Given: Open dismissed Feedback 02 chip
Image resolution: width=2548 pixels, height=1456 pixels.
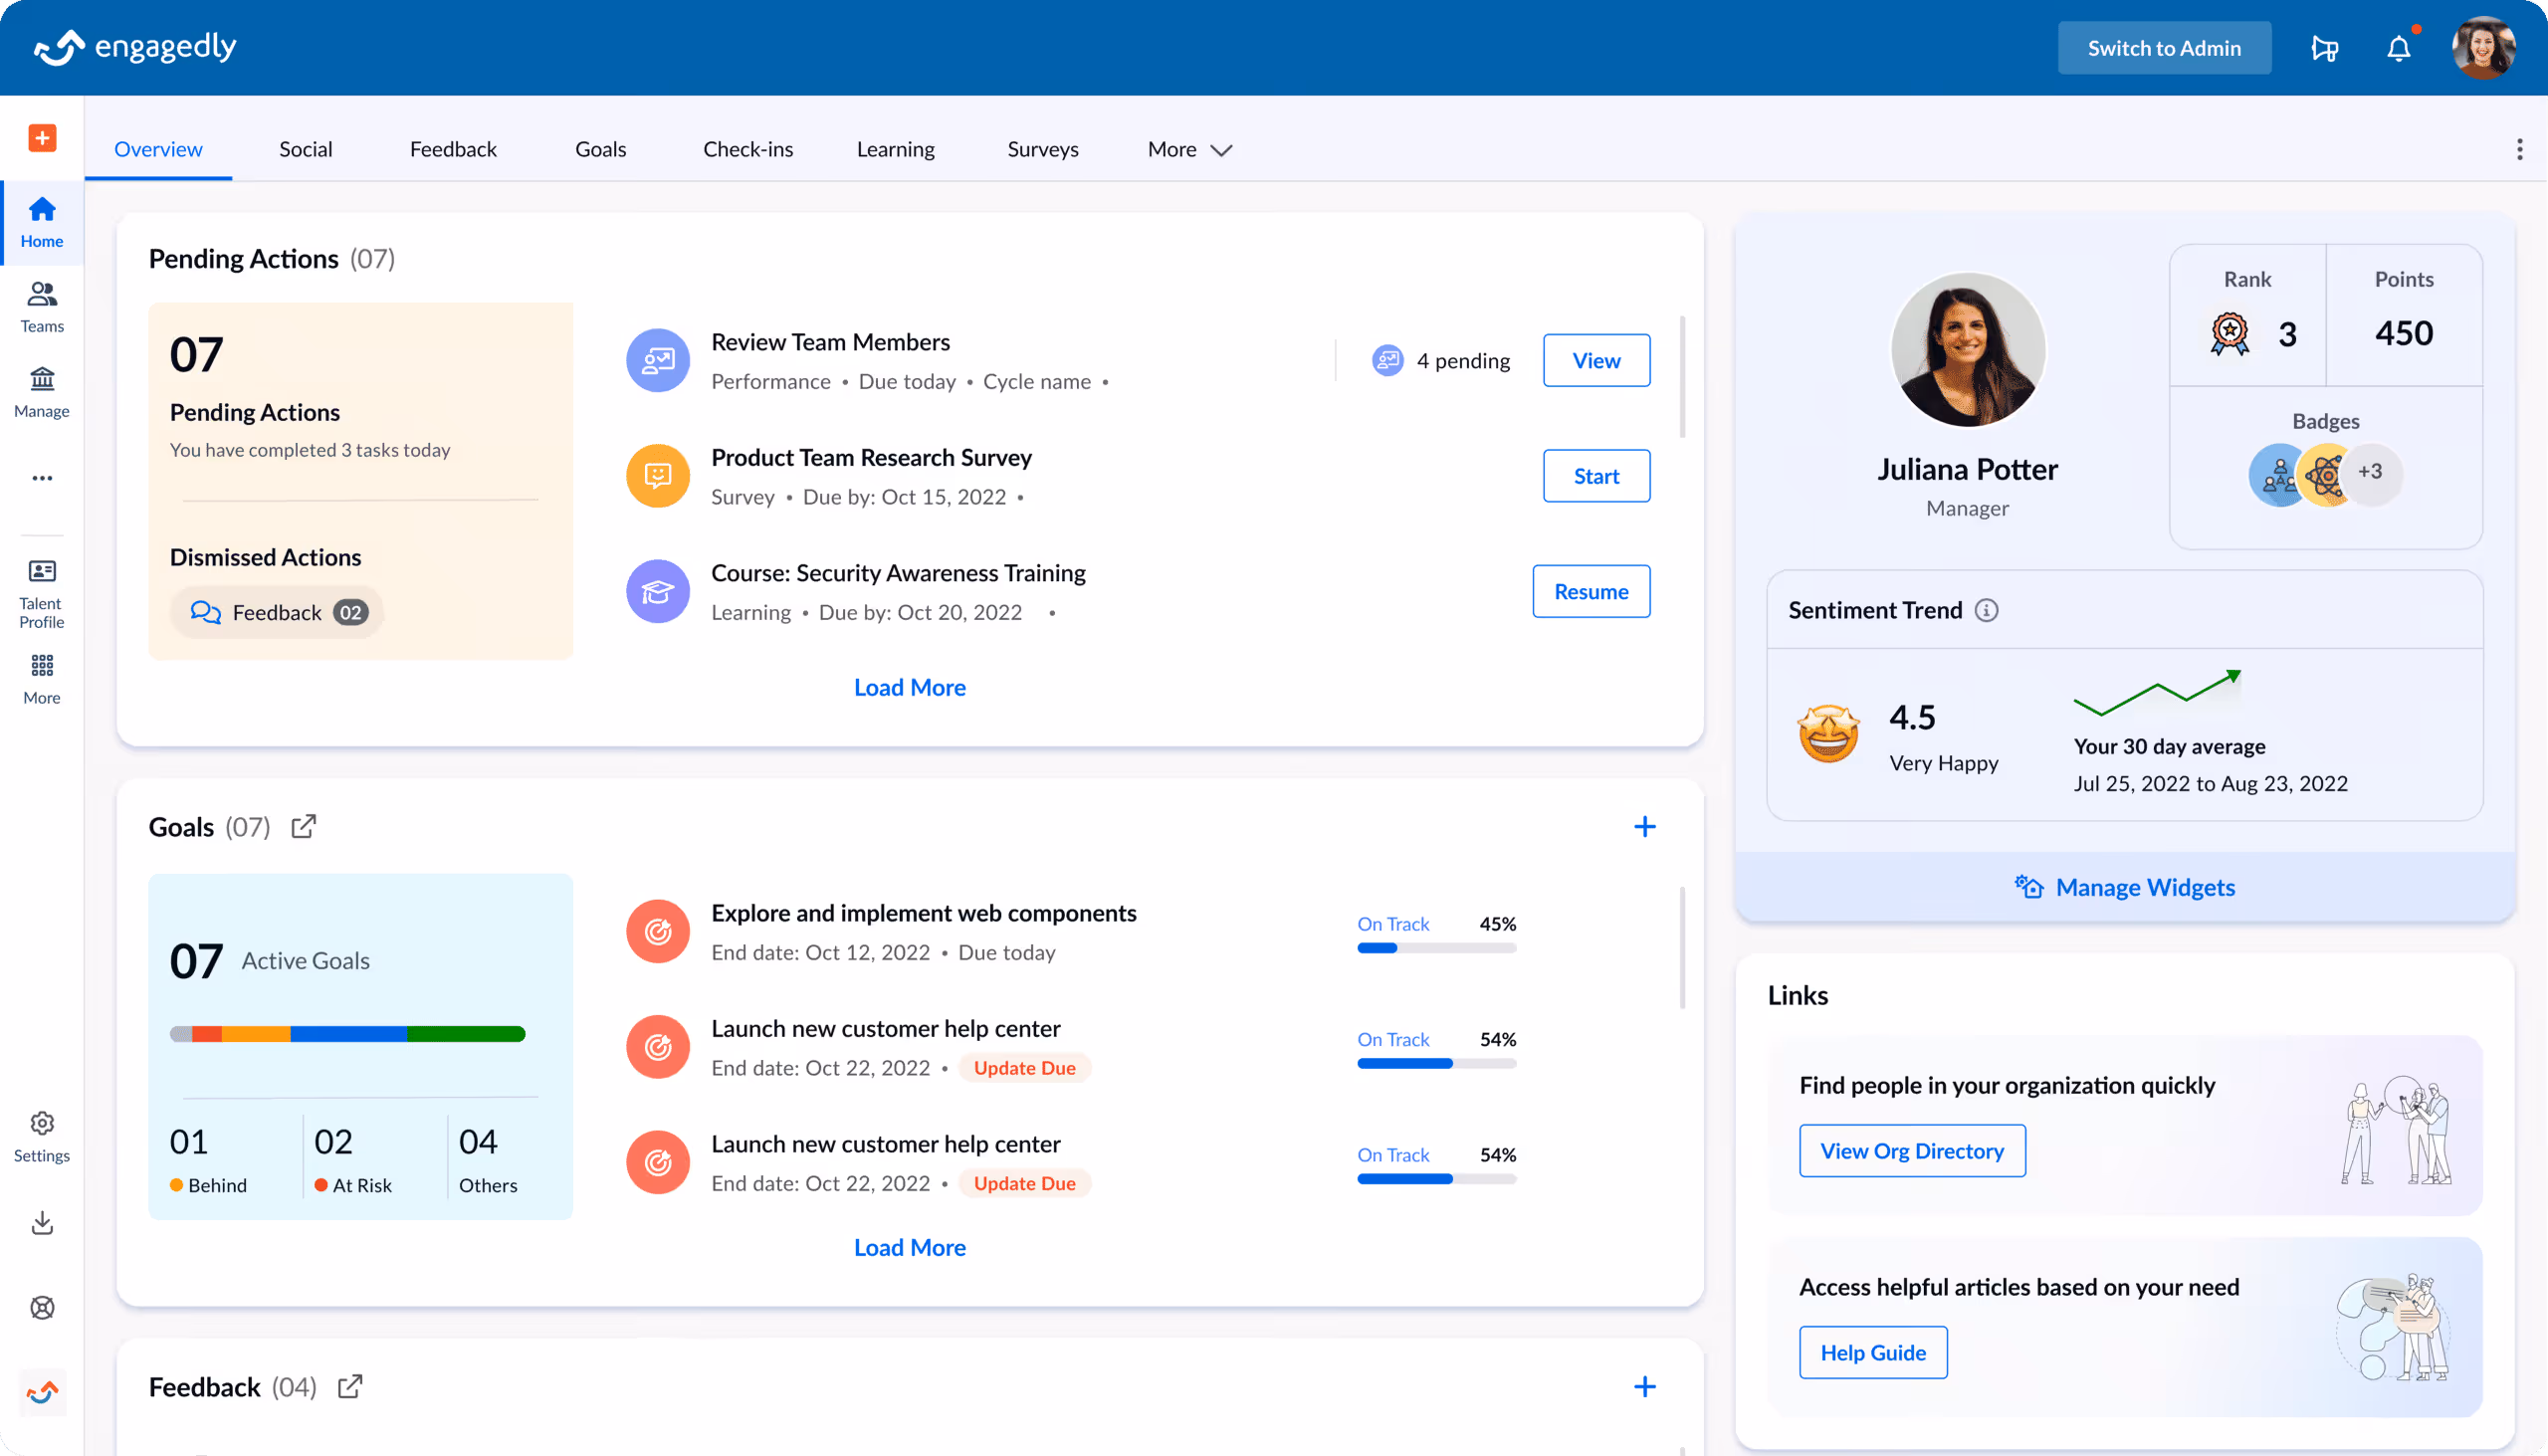Looking at the screenshot, I should coord(278,612).
